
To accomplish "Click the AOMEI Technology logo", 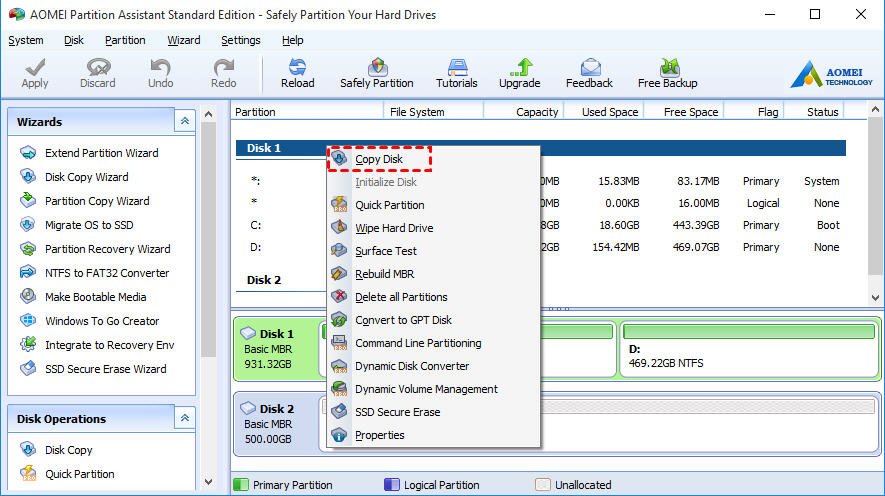I will click(x=831, y=74).
